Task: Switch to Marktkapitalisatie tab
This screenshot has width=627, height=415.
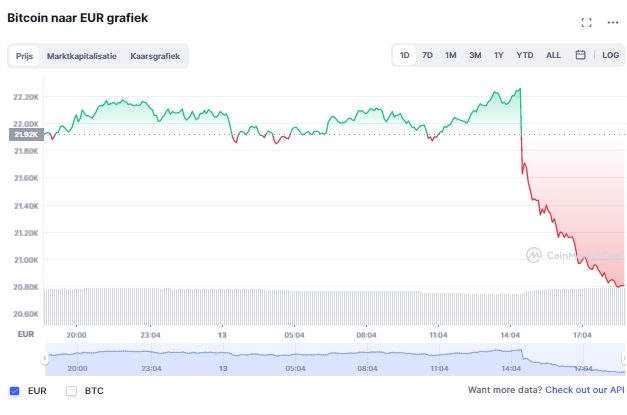Action: [82, 56]
